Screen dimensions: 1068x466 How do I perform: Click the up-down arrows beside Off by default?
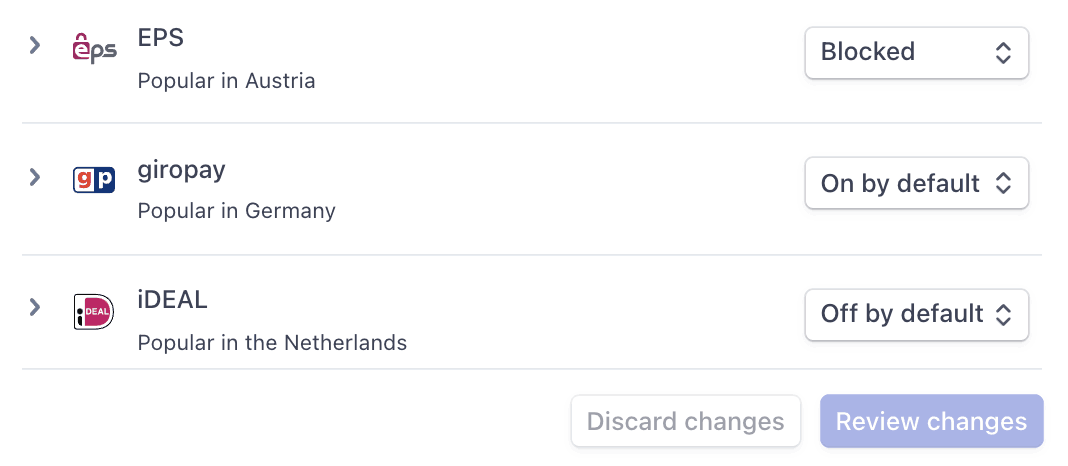pyautogui.click(x=1003, y=315)
